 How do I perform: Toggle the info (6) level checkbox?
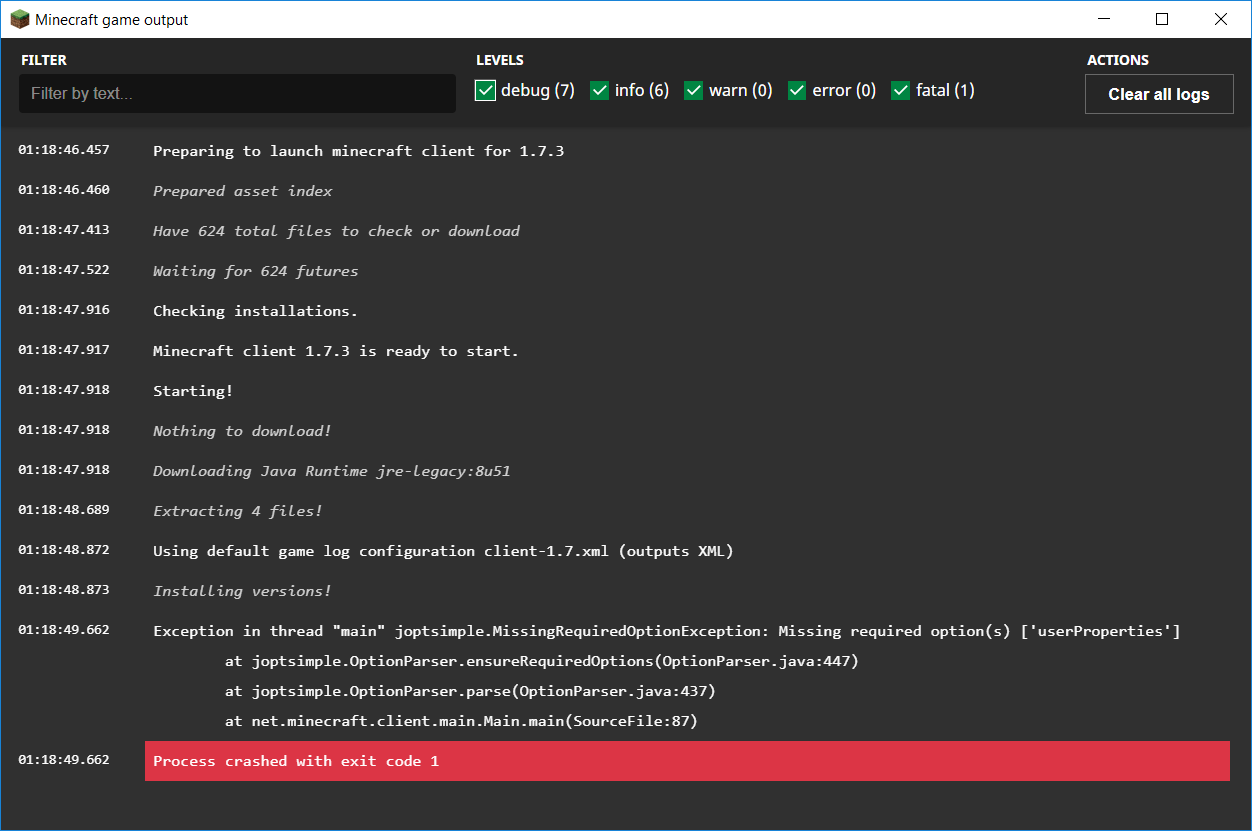pos(600,91)
